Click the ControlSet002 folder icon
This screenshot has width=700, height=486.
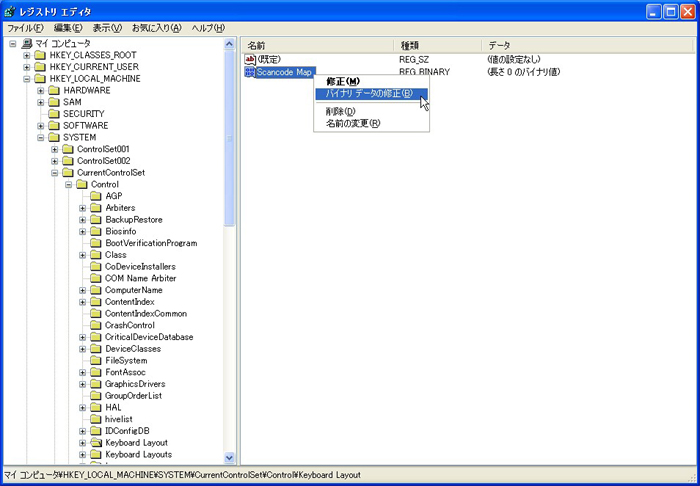pos(68,161)
